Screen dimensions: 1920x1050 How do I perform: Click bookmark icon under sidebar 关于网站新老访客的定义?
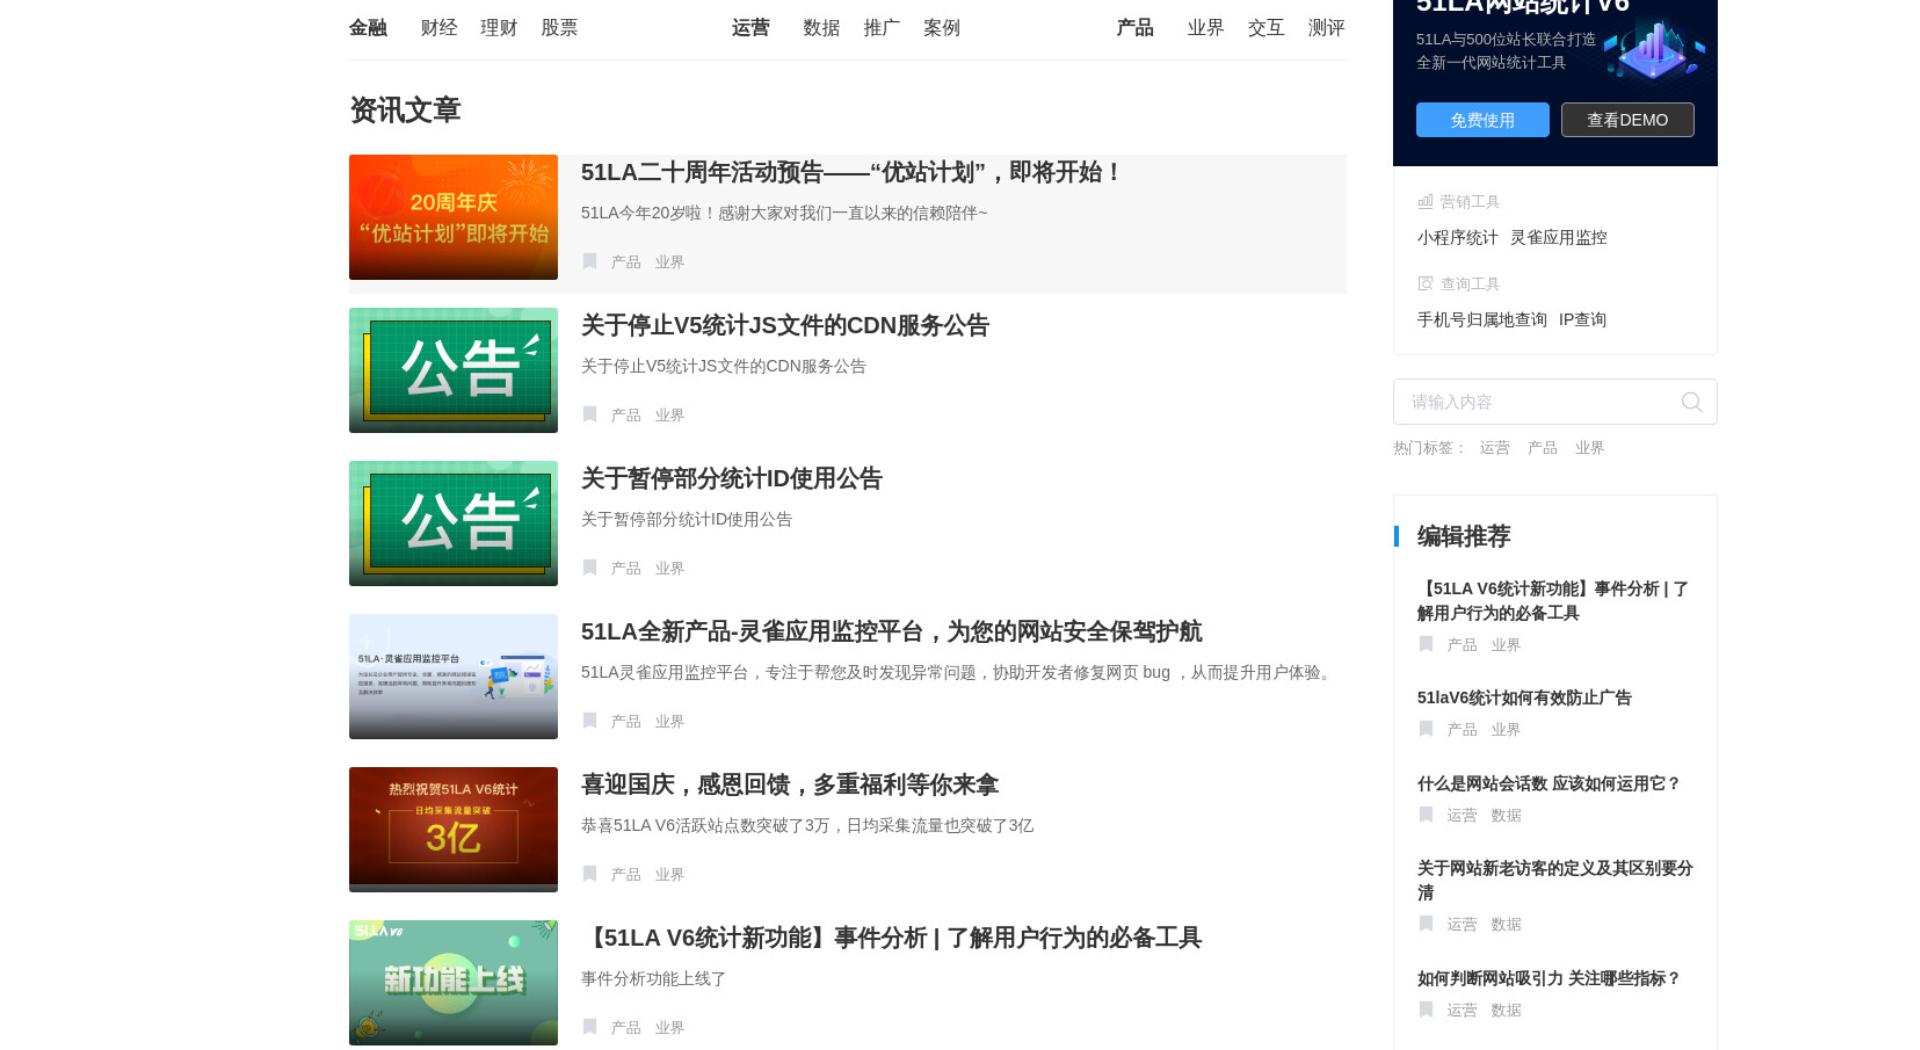[1426, 923]
